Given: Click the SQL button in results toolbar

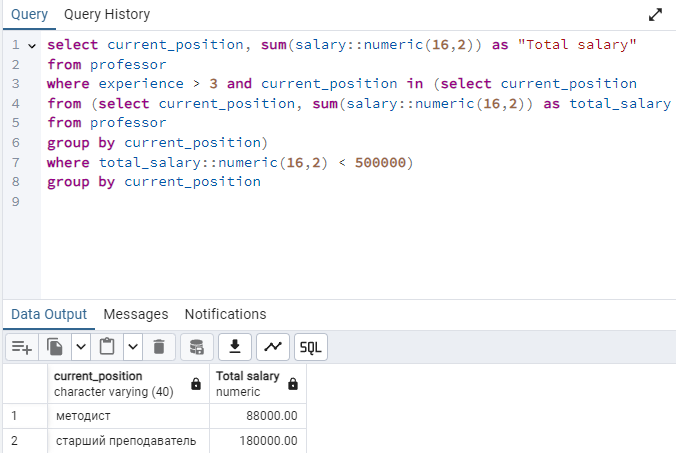Looking at the screenshot, I should [311, 347].
